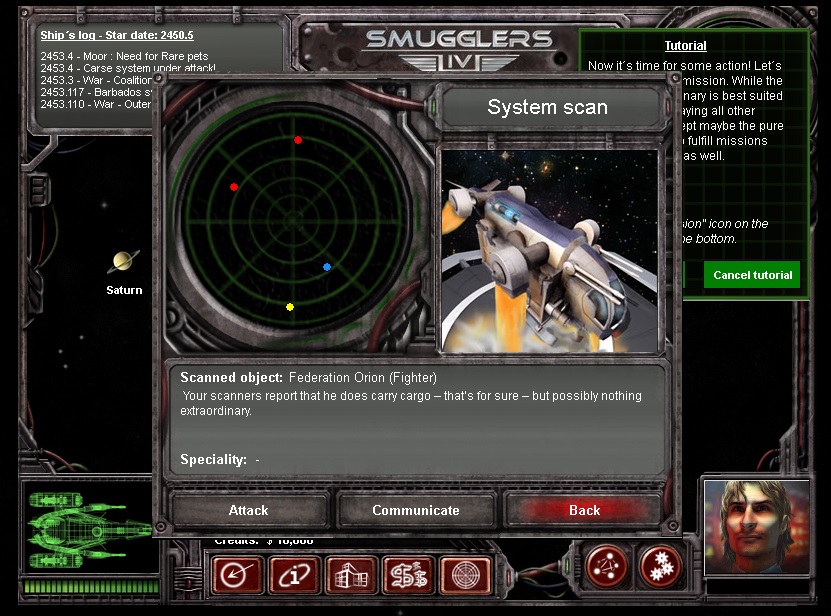
Task: Click log entry '2453.110 - War - Outer'
Action: 96,104
